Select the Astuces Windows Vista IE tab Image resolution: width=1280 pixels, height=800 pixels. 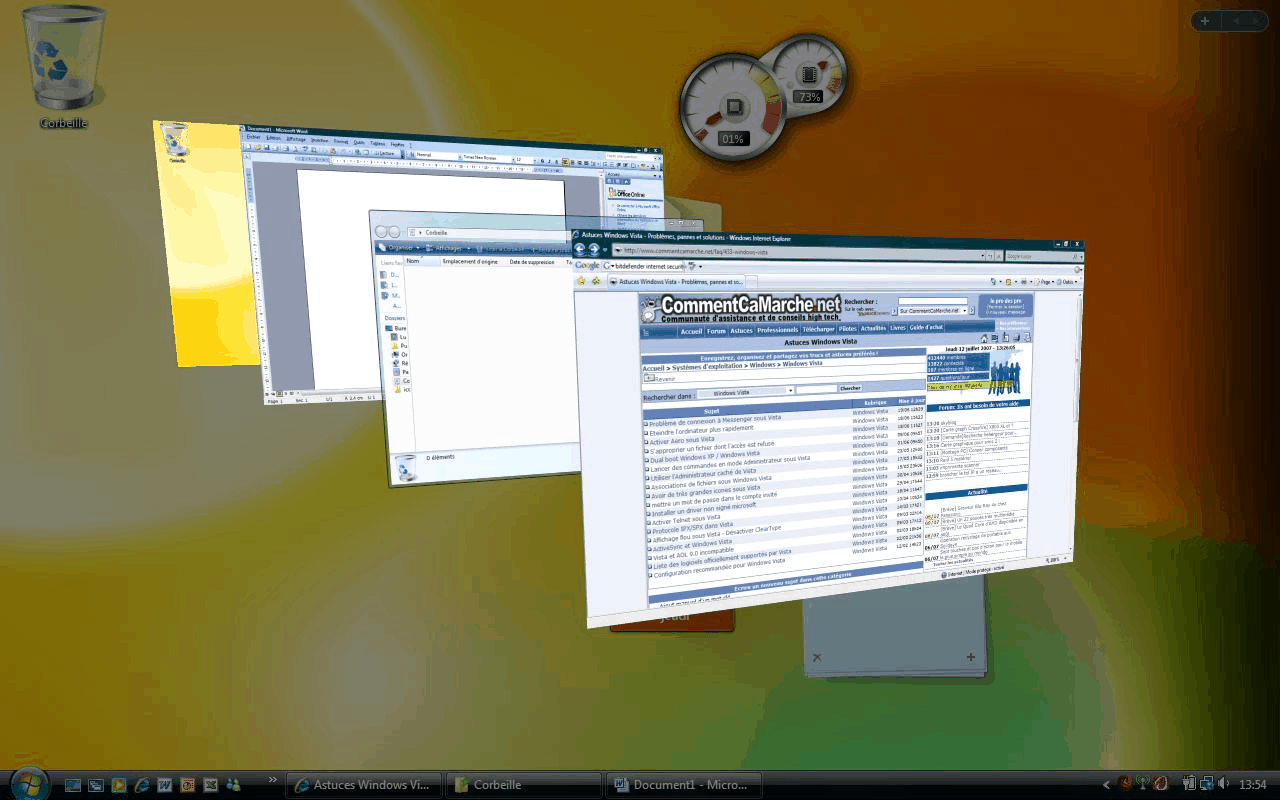click(677, 283)
